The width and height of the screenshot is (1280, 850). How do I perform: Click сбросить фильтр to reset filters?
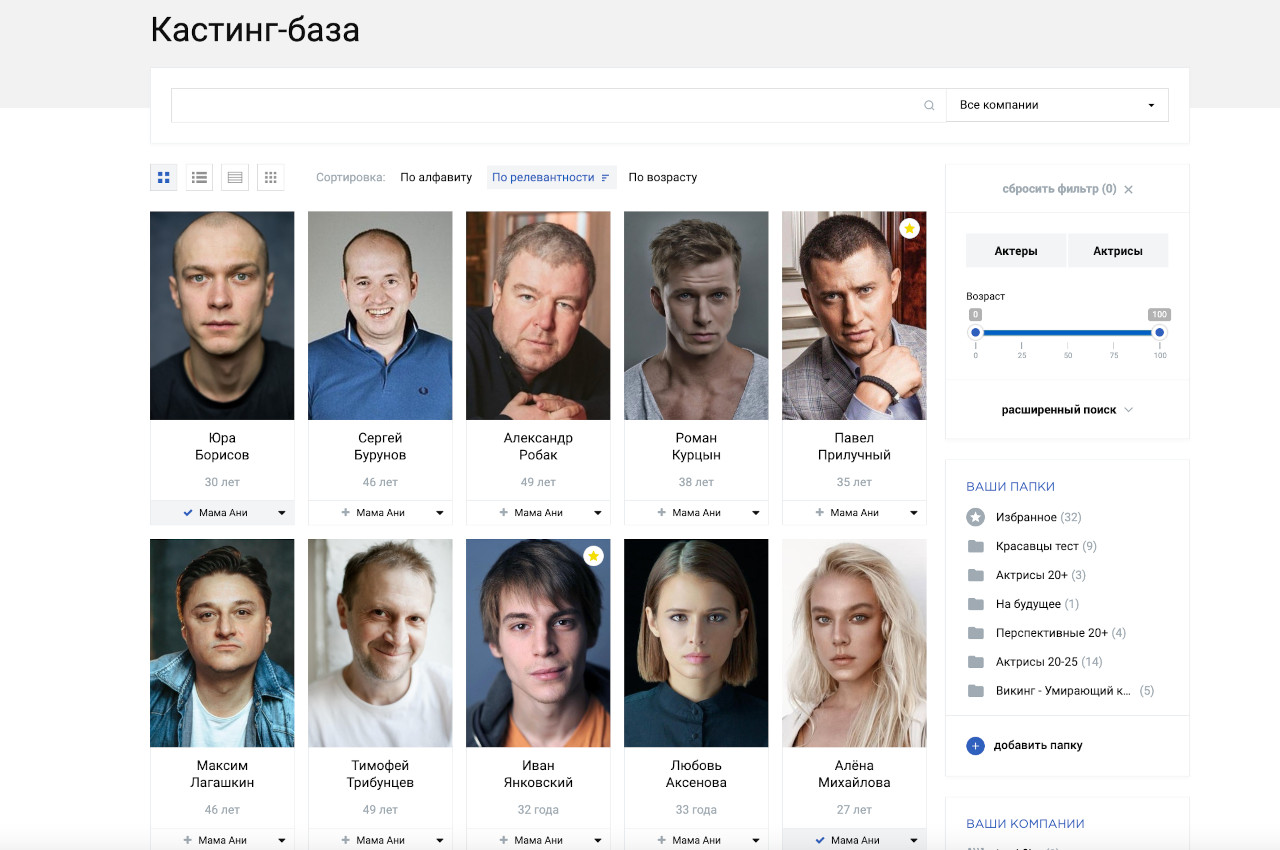[1066, 189]
